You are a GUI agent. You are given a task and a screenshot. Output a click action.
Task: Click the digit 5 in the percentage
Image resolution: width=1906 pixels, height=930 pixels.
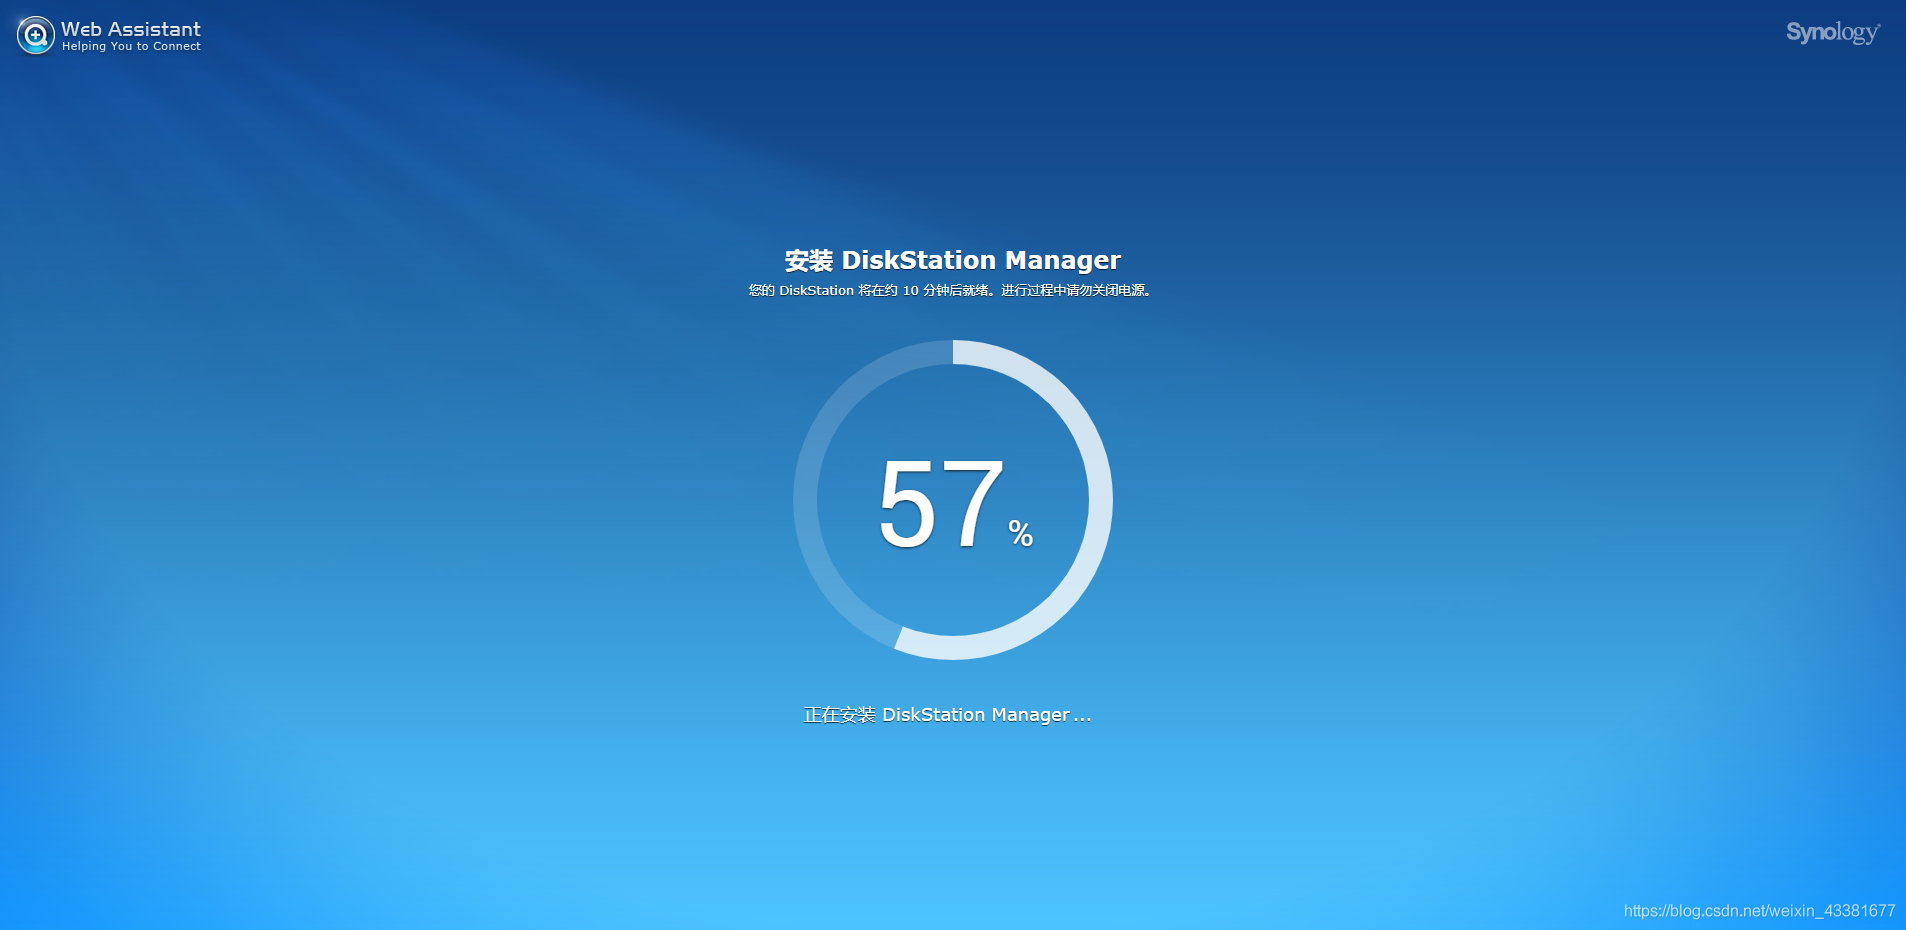click(x=906, y=504)
